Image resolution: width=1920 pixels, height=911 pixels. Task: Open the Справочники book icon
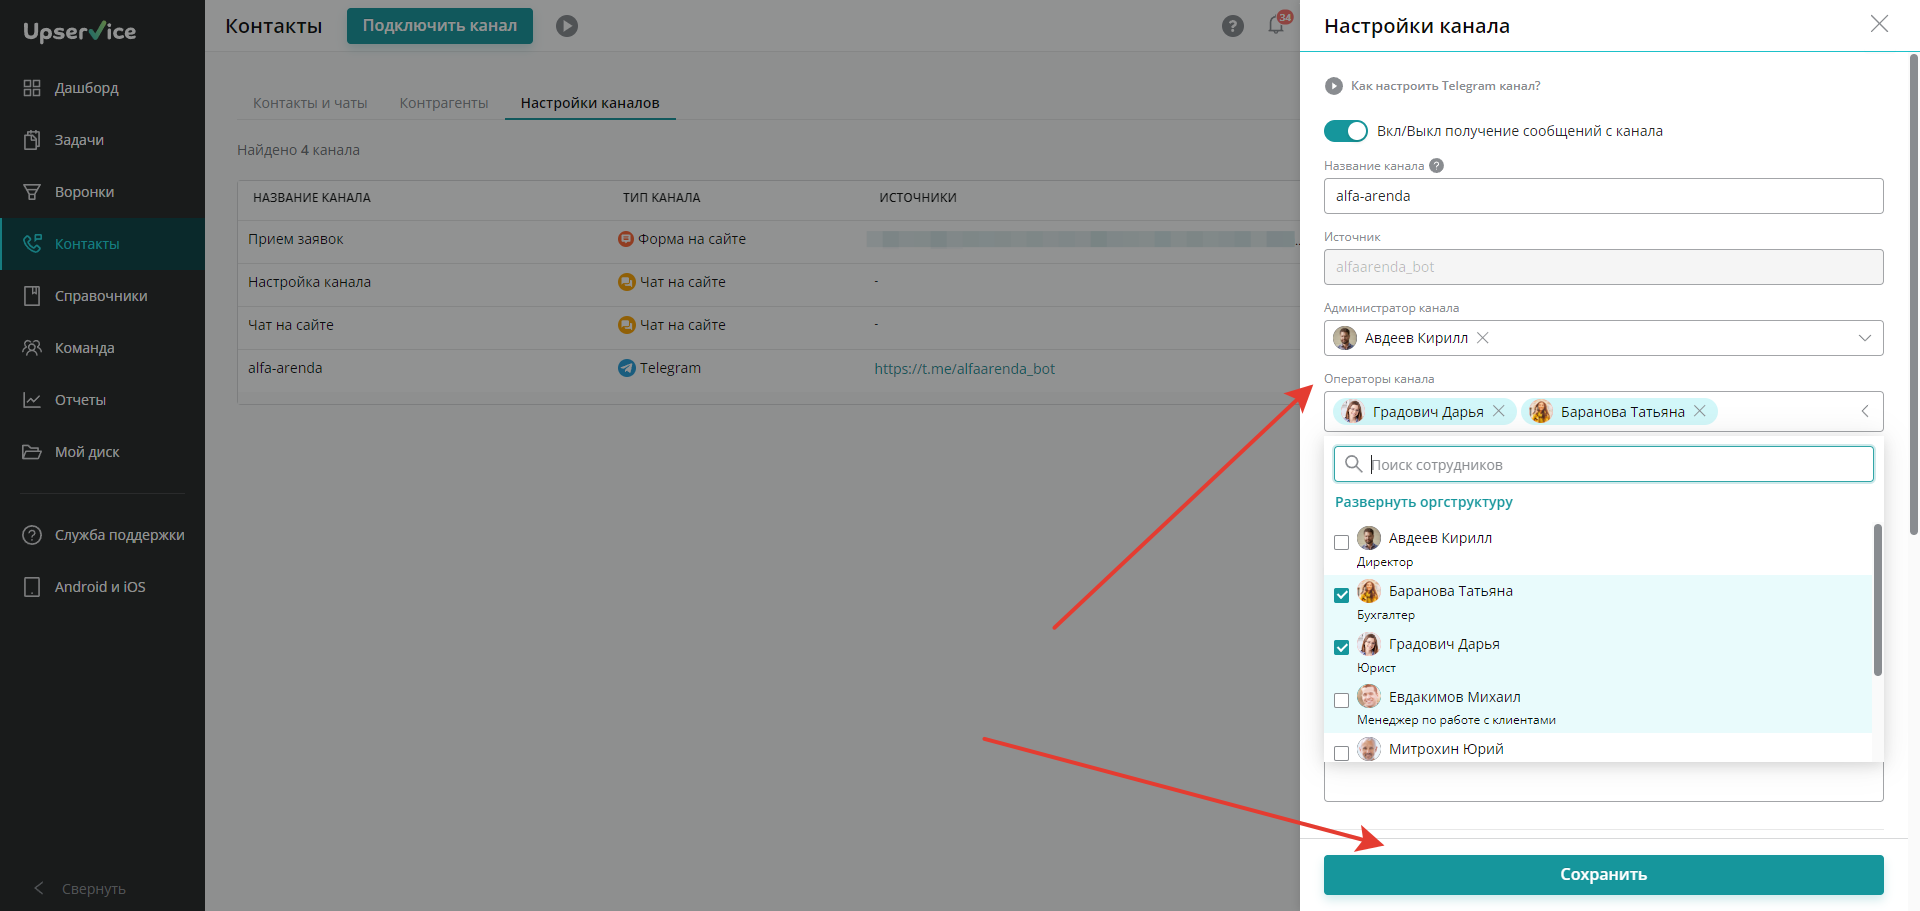point(32,296)
